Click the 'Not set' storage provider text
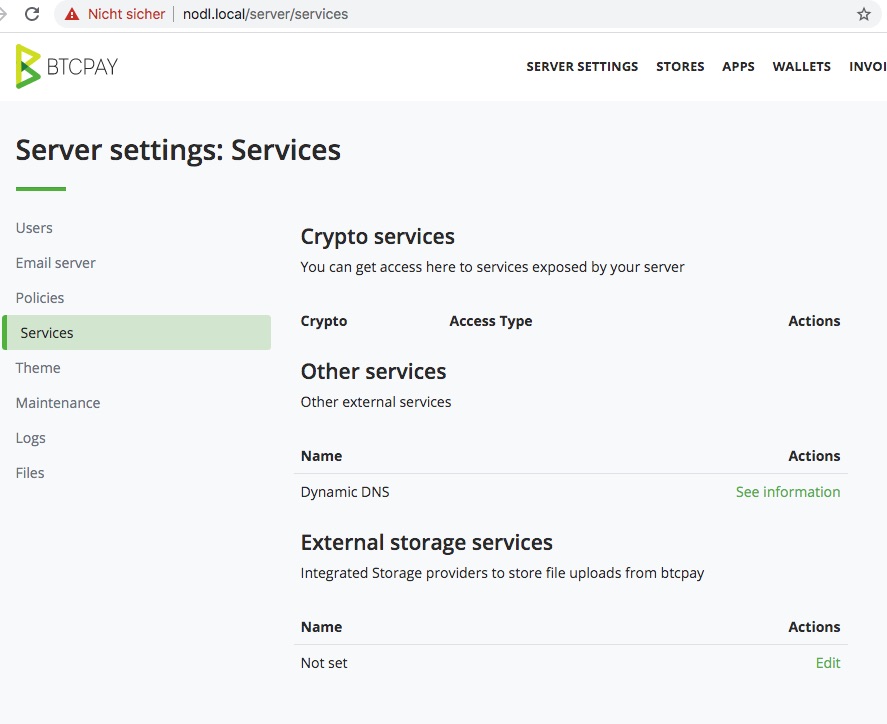 [x=324, y=663]
